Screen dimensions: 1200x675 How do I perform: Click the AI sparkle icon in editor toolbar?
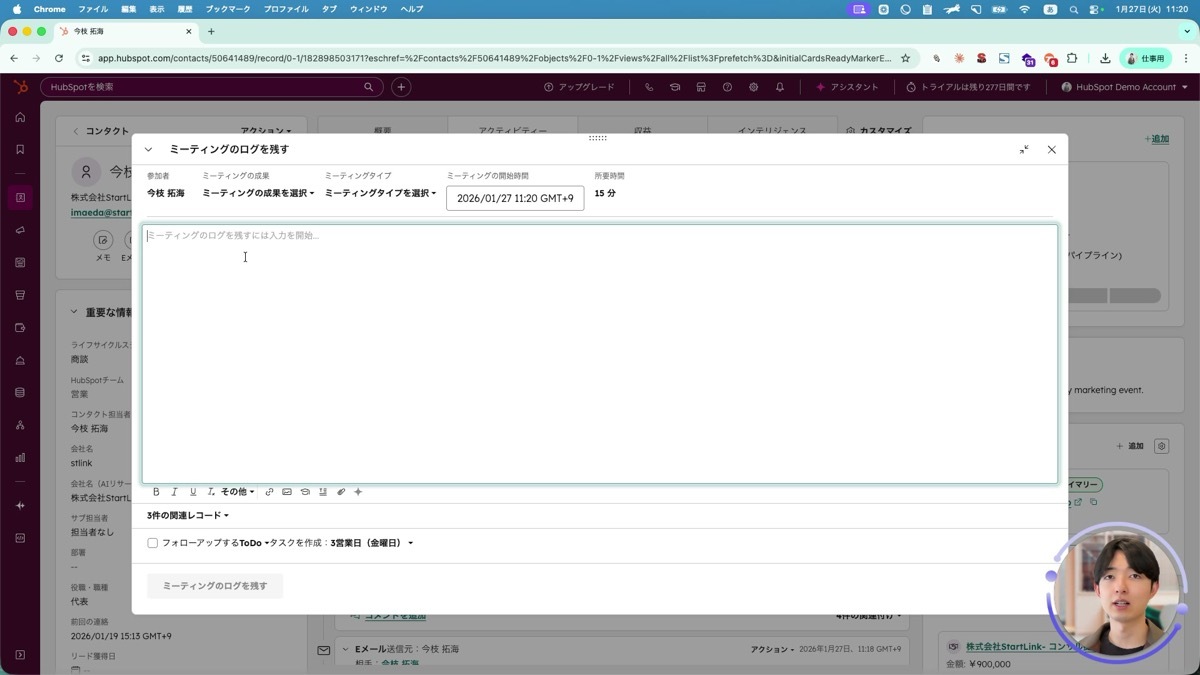(x=358, y=492)
